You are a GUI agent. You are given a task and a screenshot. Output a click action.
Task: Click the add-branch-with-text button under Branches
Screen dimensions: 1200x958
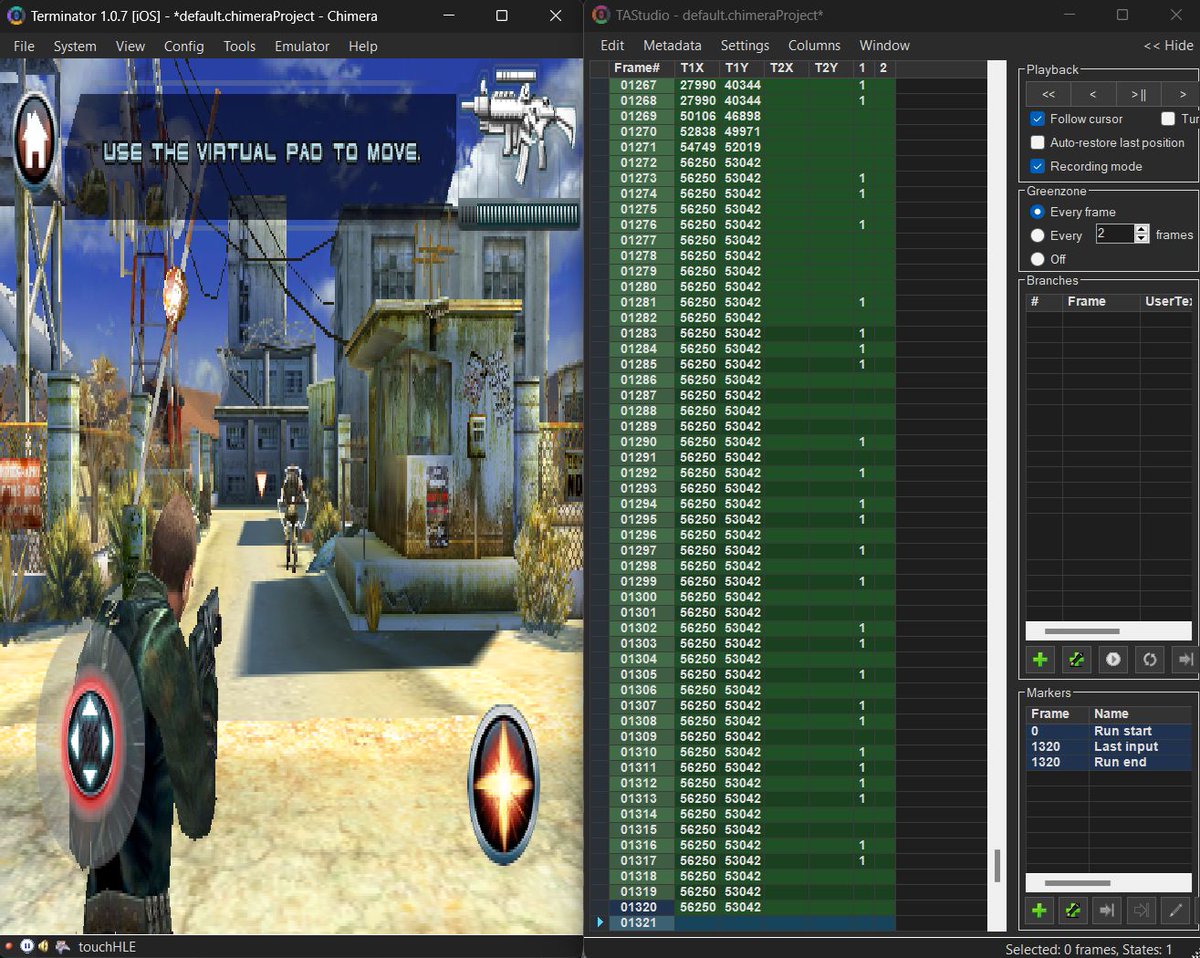click(x=1076, y=659)
